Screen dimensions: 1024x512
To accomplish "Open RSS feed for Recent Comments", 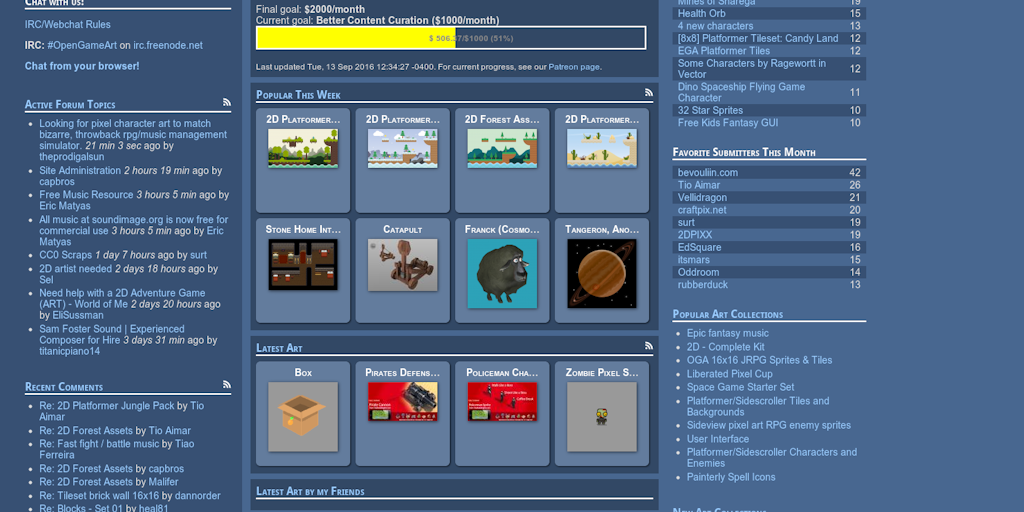I will click(227, 385).
